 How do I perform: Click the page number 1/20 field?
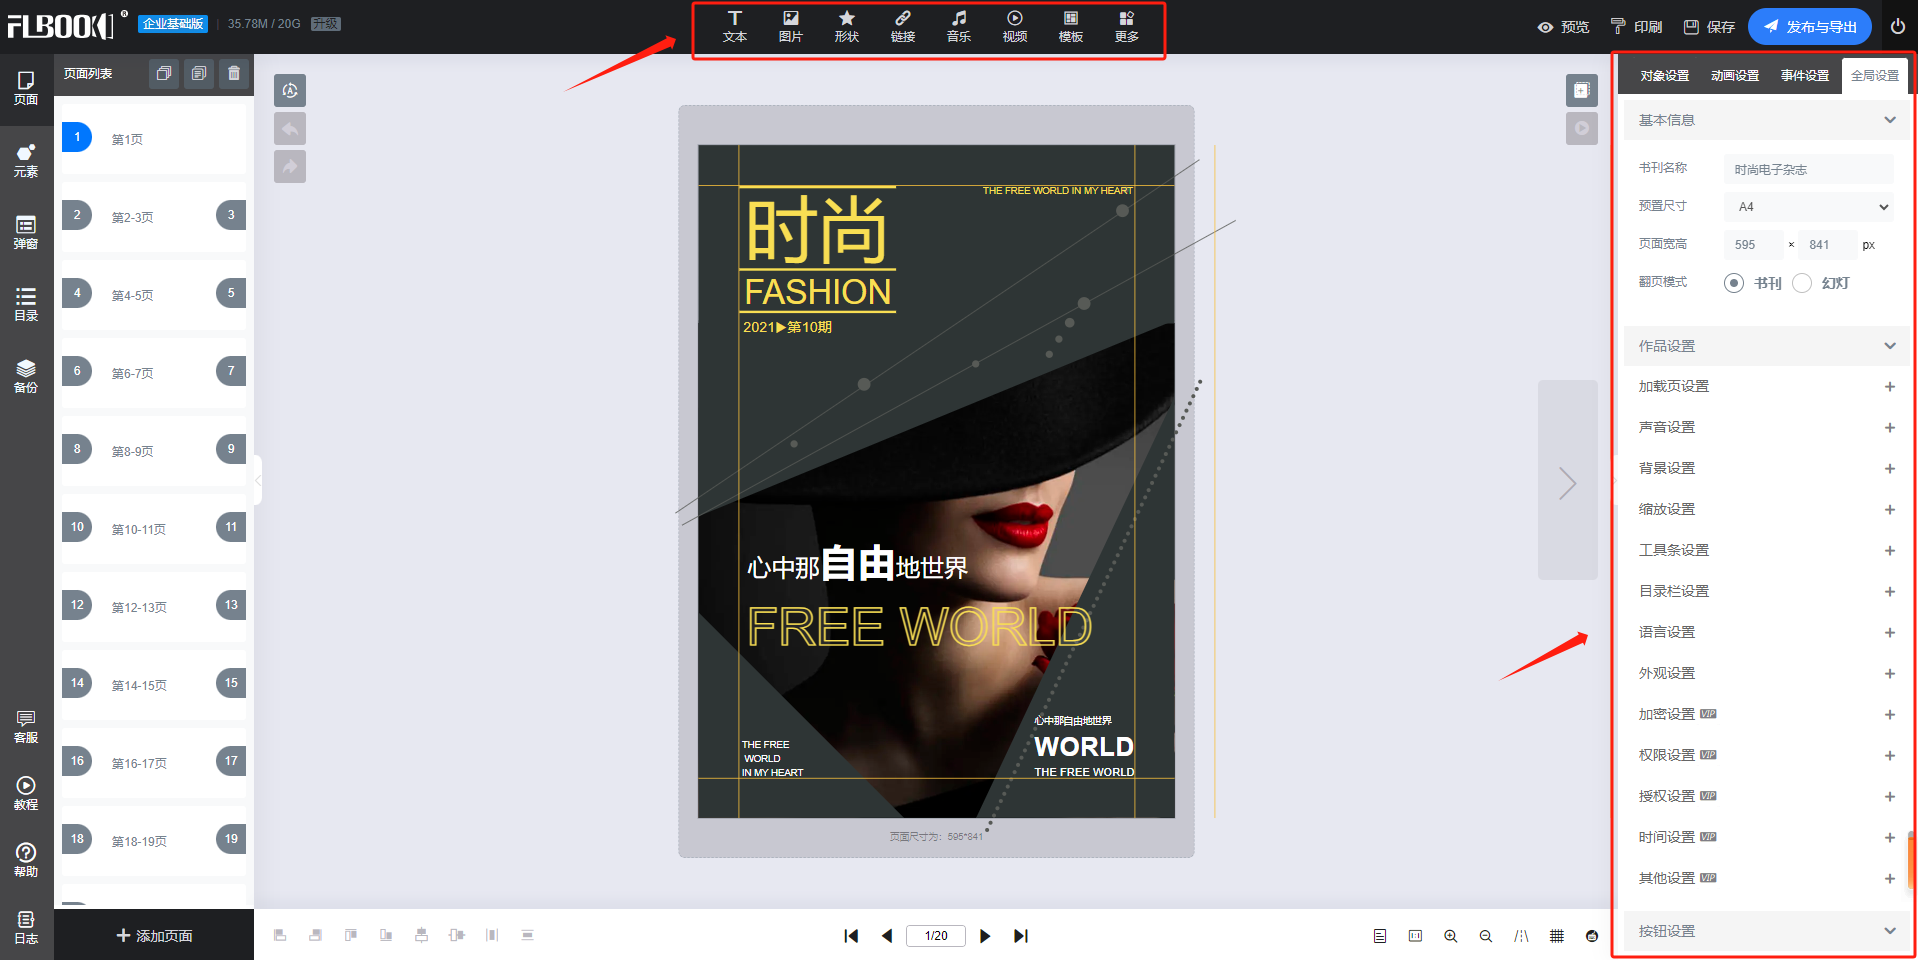coord(936,936)
